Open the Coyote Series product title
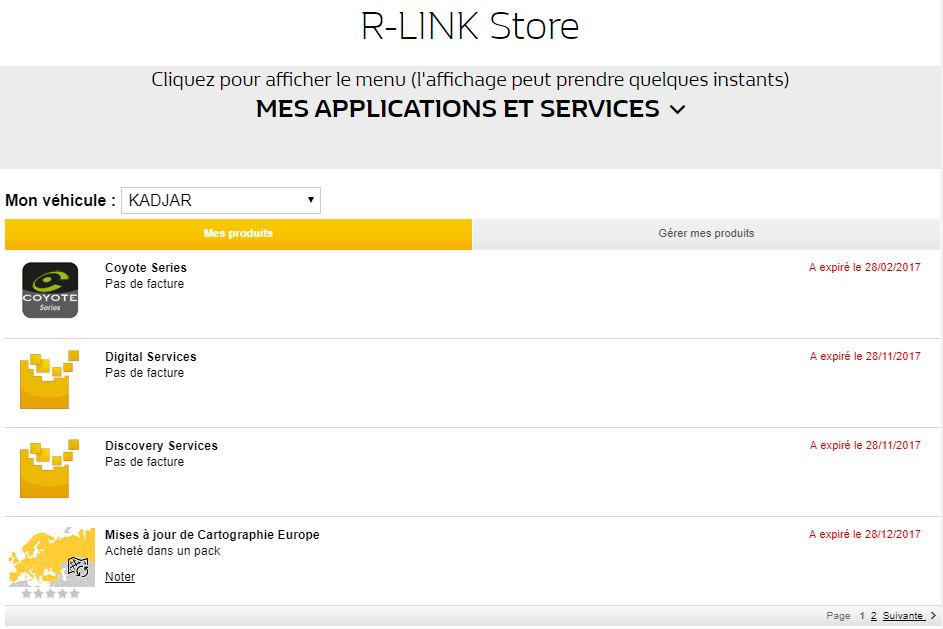The height and width of the screenshot is (629, 943). tap(146, 268)
